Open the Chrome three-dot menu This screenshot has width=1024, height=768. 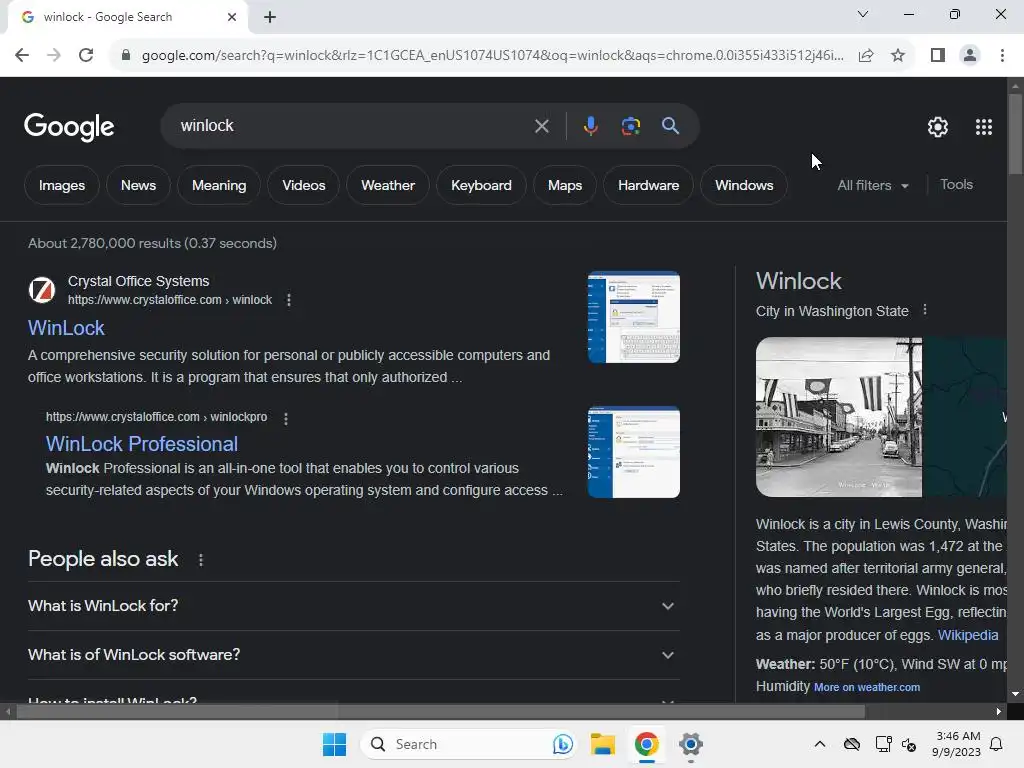click(x=1002, y=56)
